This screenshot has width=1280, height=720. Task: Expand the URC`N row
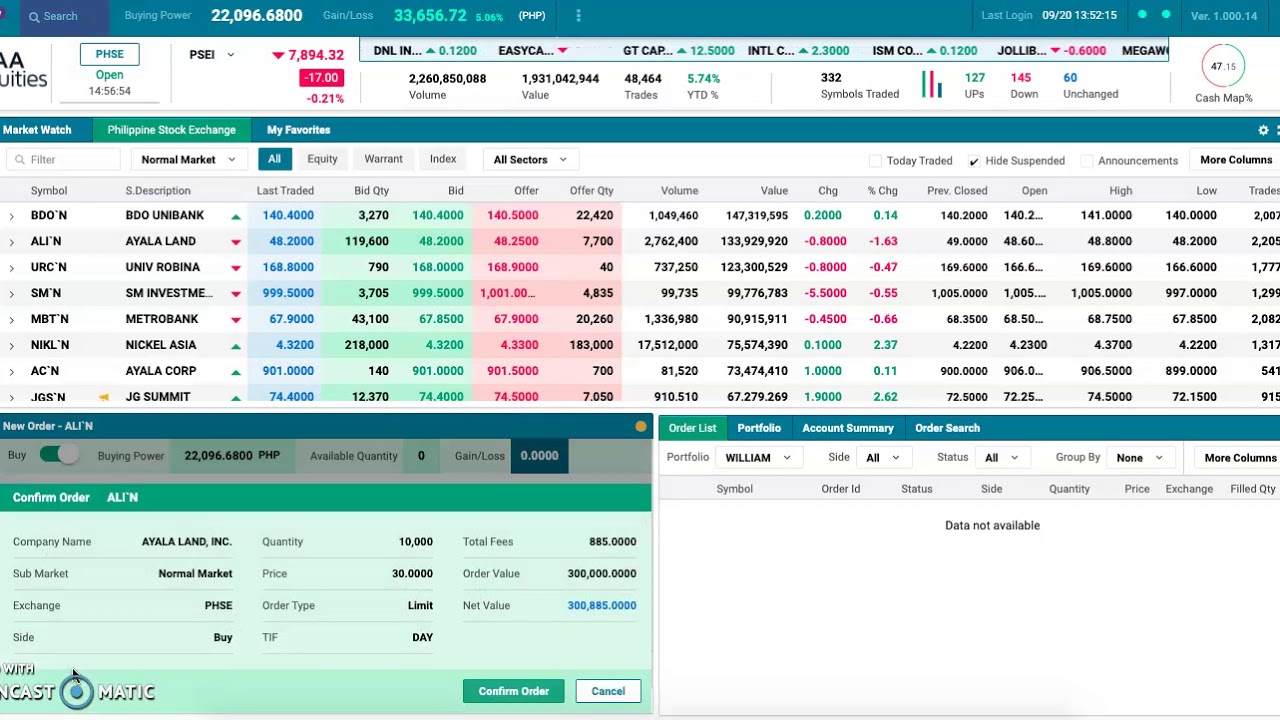tap(11, 268)
